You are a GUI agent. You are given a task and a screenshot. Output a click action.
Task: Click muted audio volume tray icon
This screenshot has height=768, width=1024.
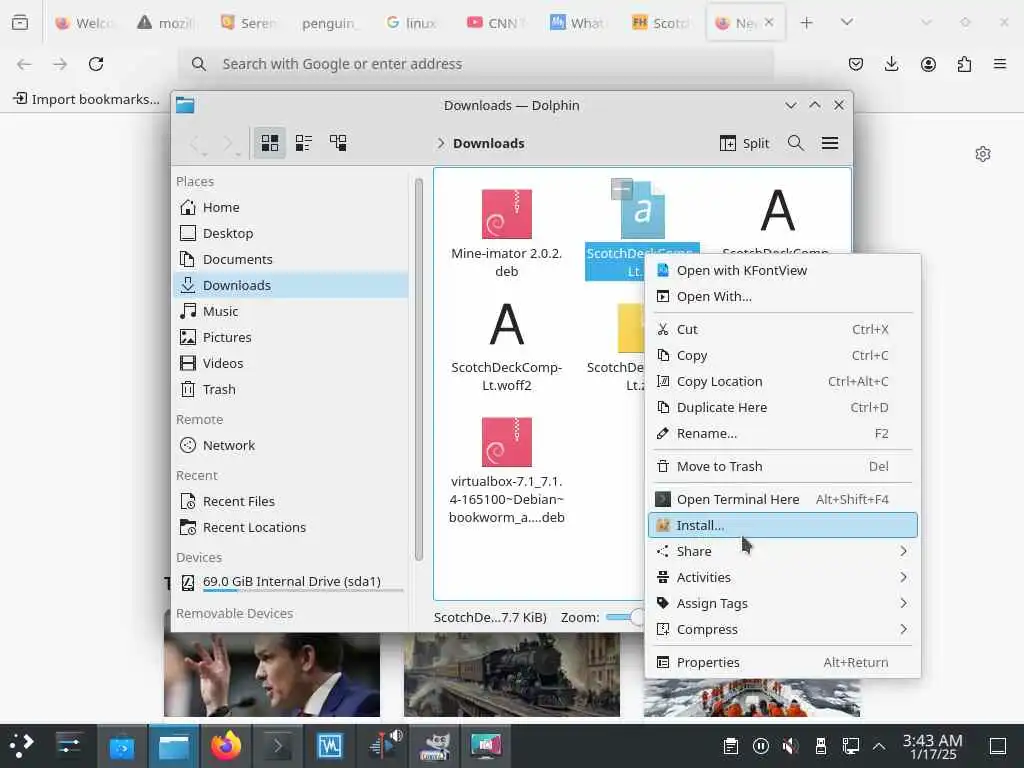pyautogui.click(x=790, y=746)
